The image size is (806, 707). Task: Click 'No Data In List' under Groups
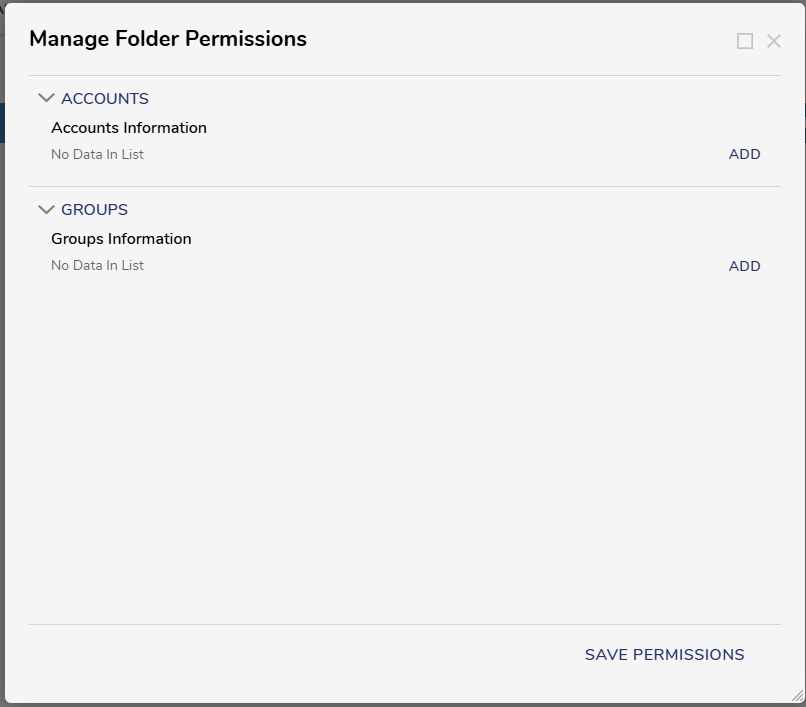click(x=98, y=265)
